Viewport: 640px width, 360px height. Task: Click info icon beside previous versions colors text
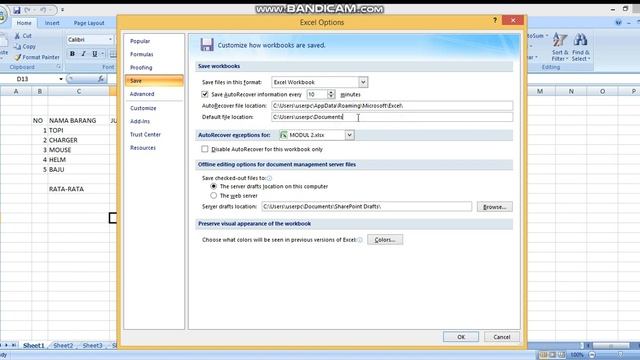(360, 240)
